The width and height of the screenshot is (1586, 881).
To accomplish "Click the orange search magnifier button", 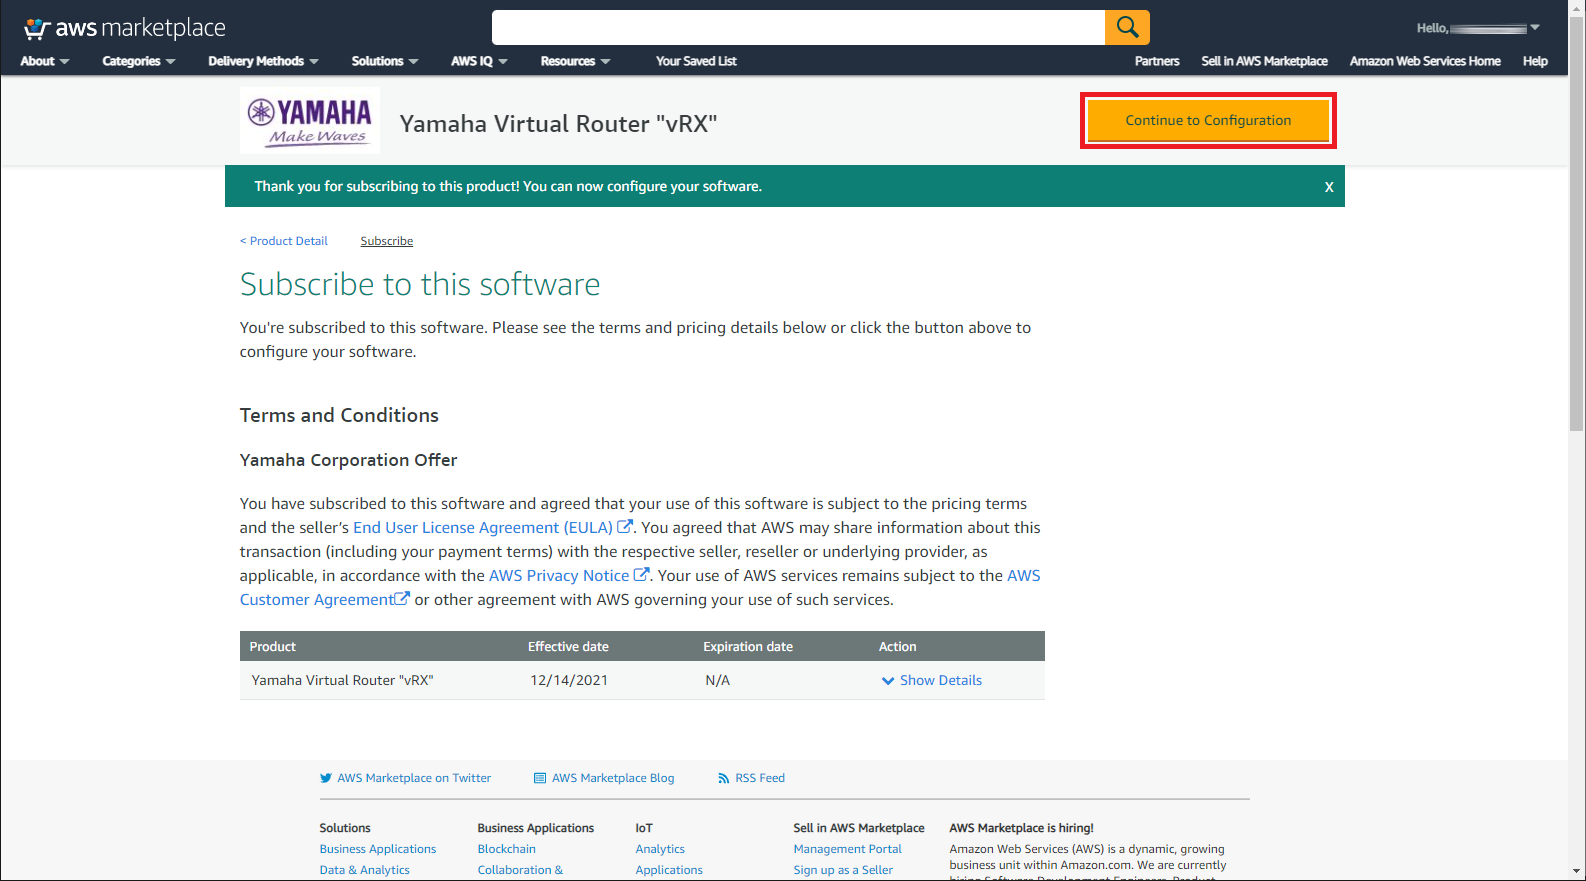I will pos(1127,28).
